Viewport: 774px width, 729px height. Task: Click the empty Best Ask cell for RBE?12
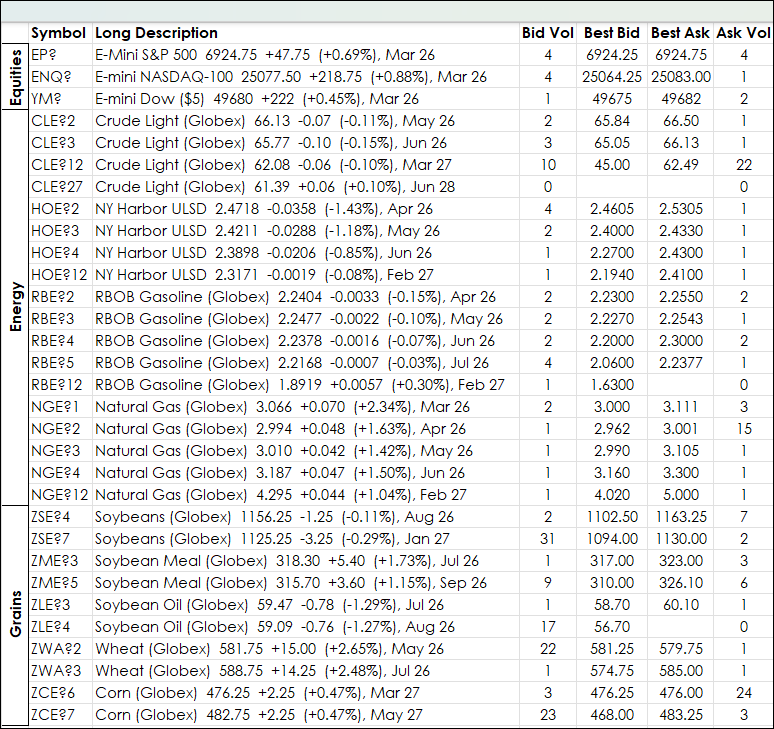[680, 385]
